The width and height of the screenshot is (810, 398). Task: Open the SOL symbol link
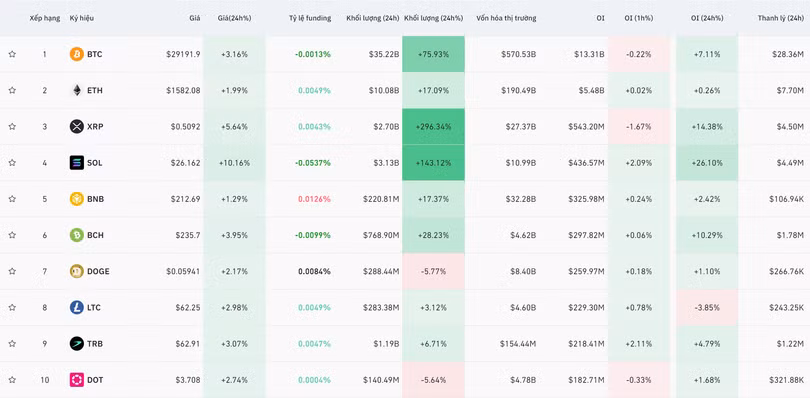[x=95, y=162]
